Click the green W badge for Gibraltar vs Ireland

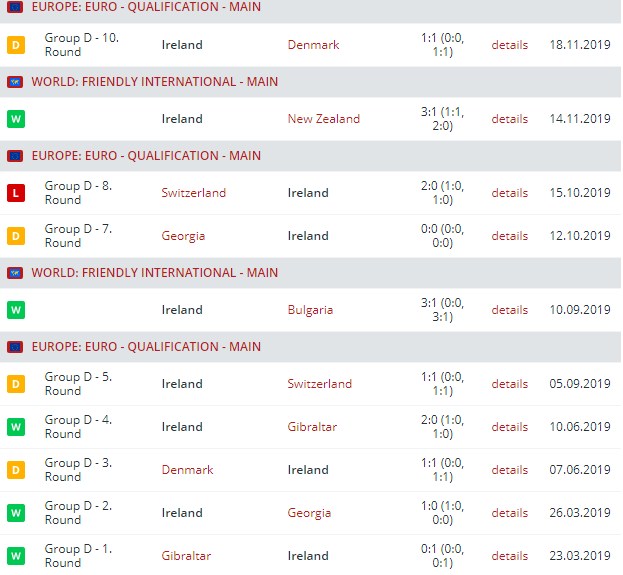pos(16,556)
